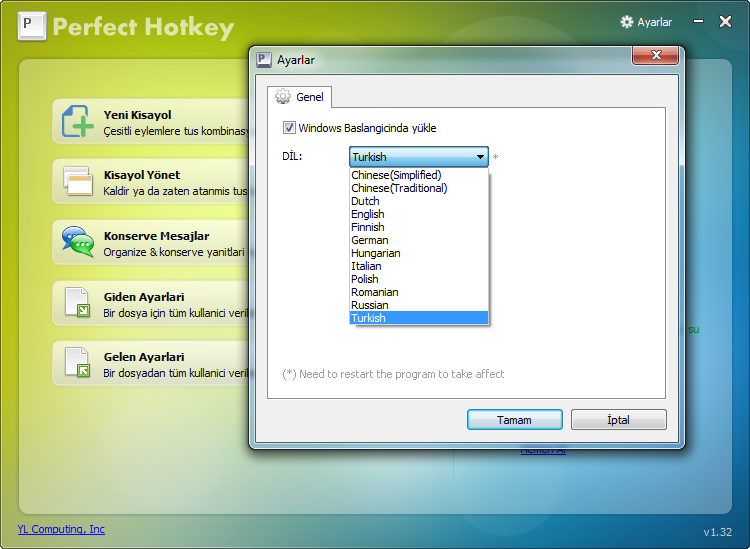Toggle Windows Baslangicinda yükle checkbox
The height and width of the screenshot is (549, 750).
tap(289, 128)
